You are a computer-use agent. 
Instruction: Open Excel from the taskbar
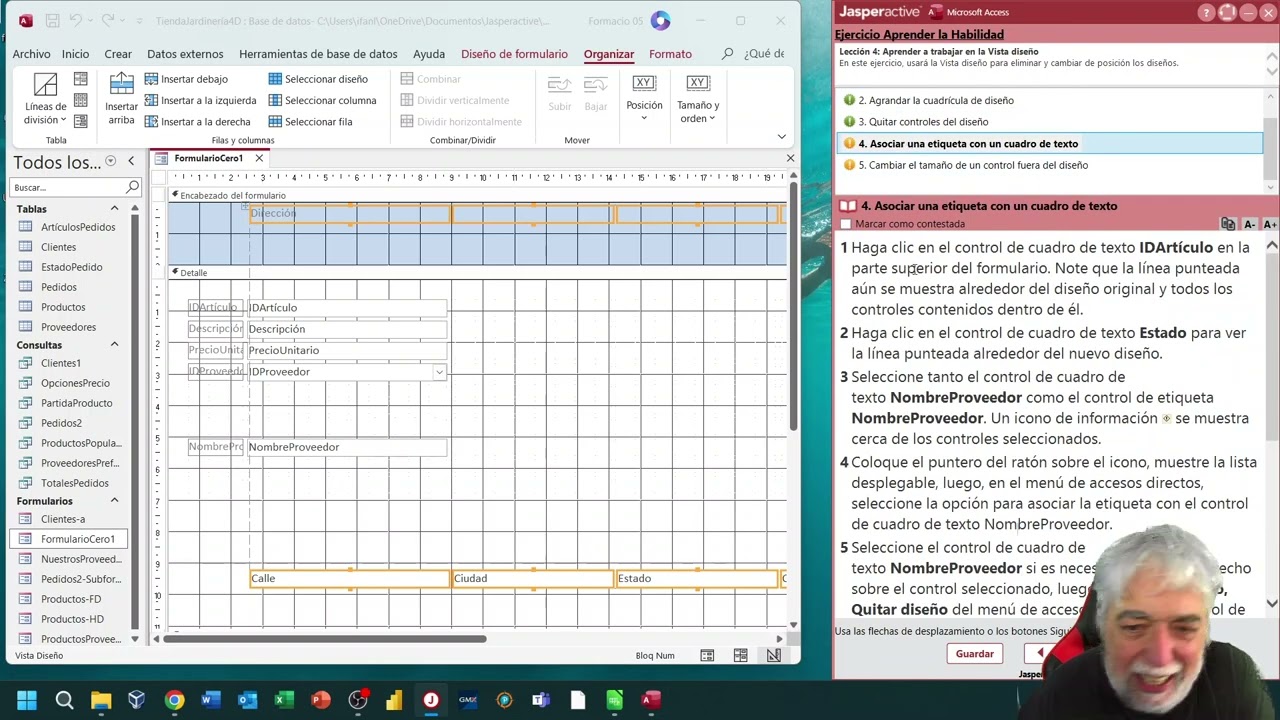(x=284, y=700)
